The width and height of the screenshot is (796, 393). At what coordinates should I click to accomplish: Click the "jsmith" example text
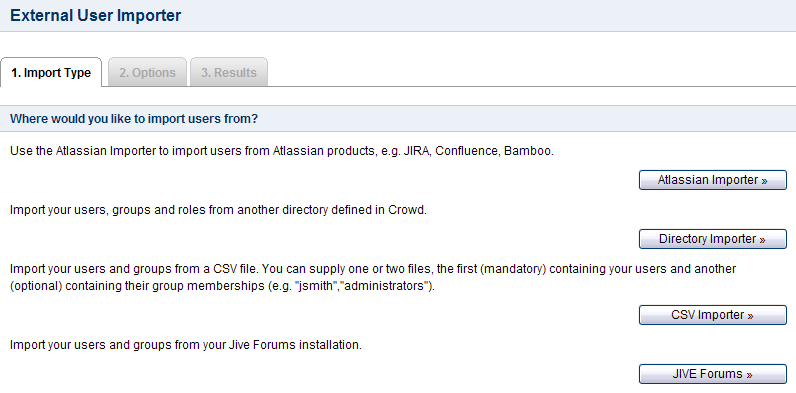(317, 286)
